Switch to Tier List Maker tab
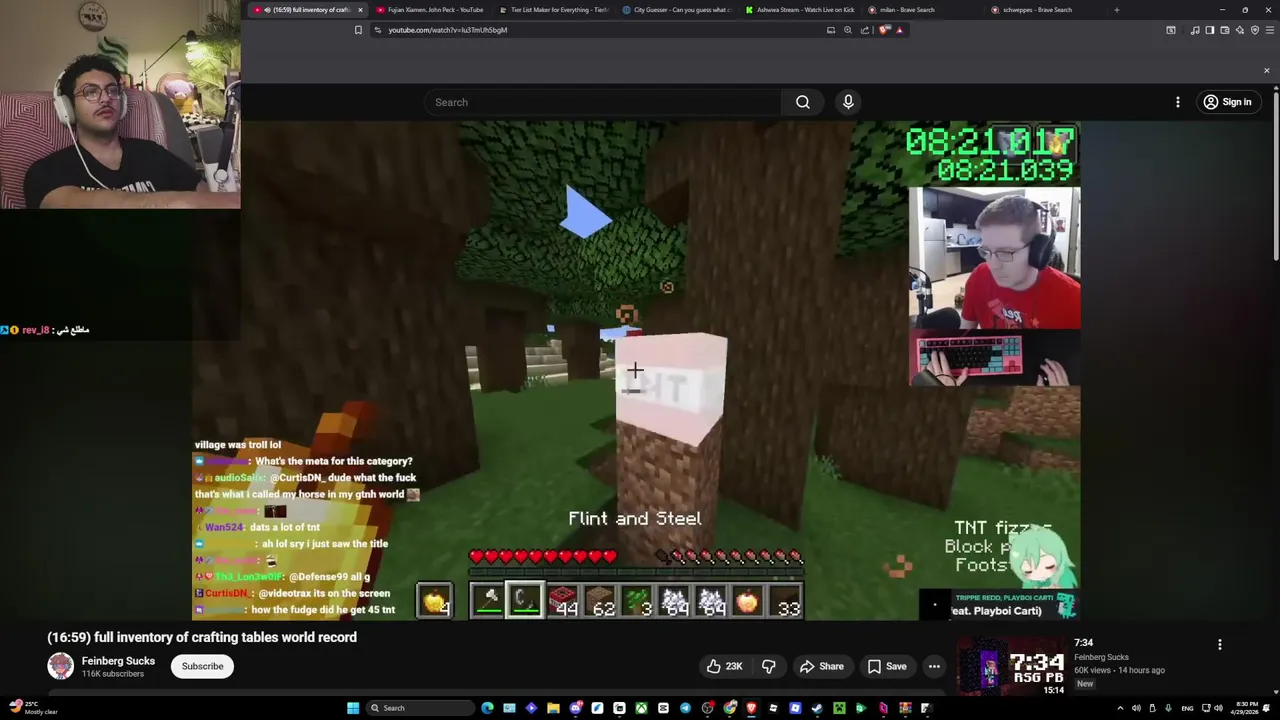Image resolution: width=1280 pixels, height=720 pixels. coord(555,10)
